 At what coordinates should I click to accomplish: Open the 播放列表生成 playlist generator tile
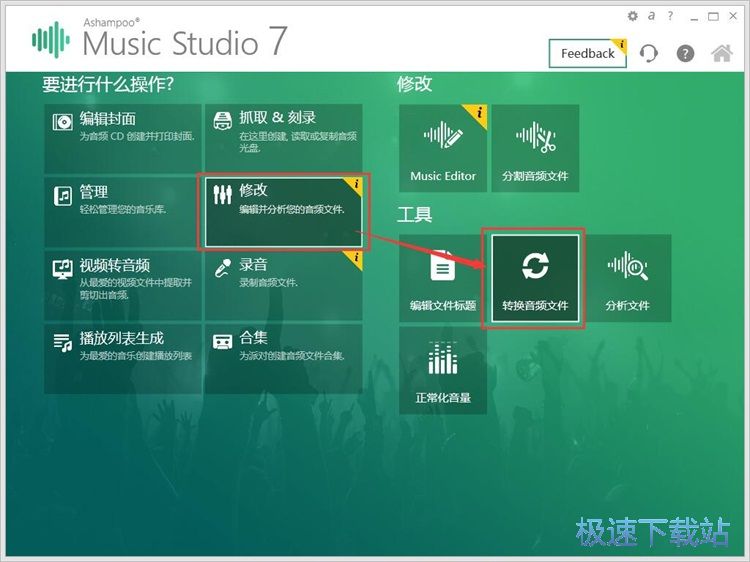[x=122, y=359]
